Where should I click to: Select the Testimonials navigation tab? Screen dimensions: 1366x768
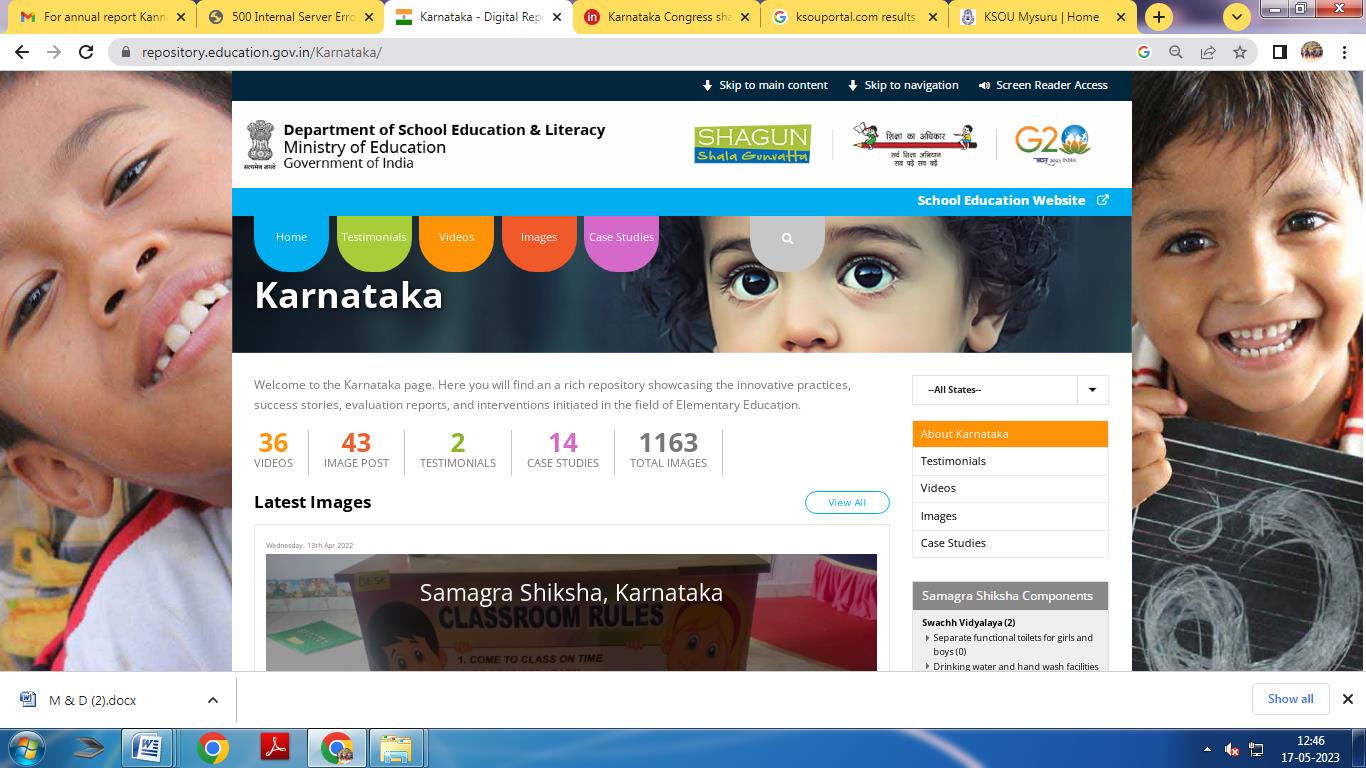click(x=374, y=238)
